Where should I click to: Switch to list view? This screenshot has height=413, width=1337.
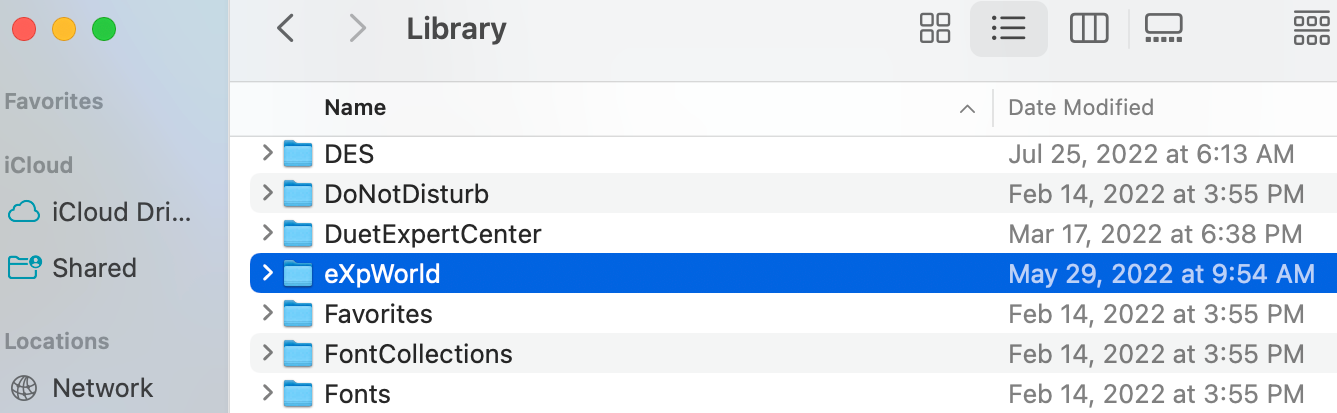pos(1008,29)
